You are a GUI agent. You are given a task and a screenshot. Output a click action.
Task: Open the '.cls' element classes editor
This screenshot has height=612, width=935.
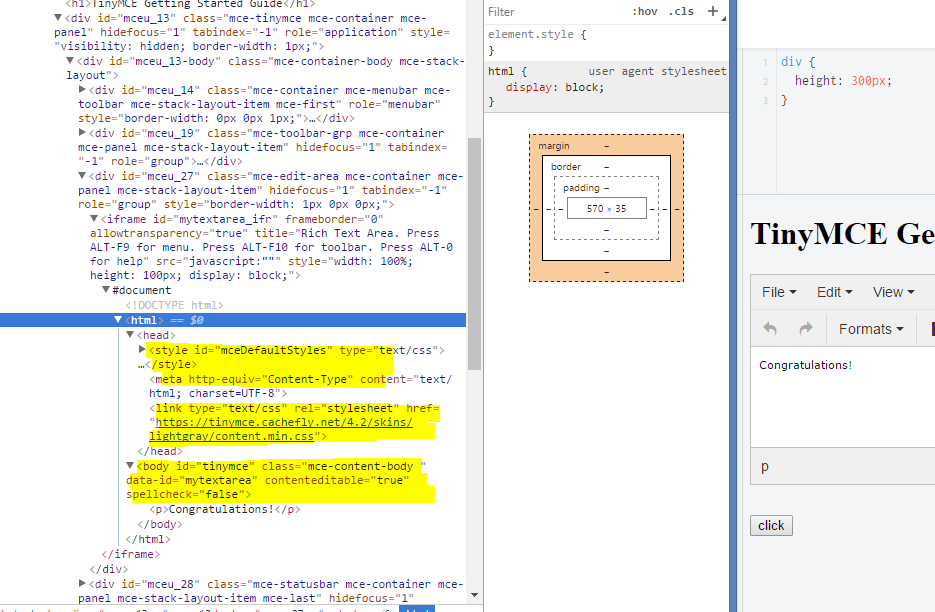[681, 11]
